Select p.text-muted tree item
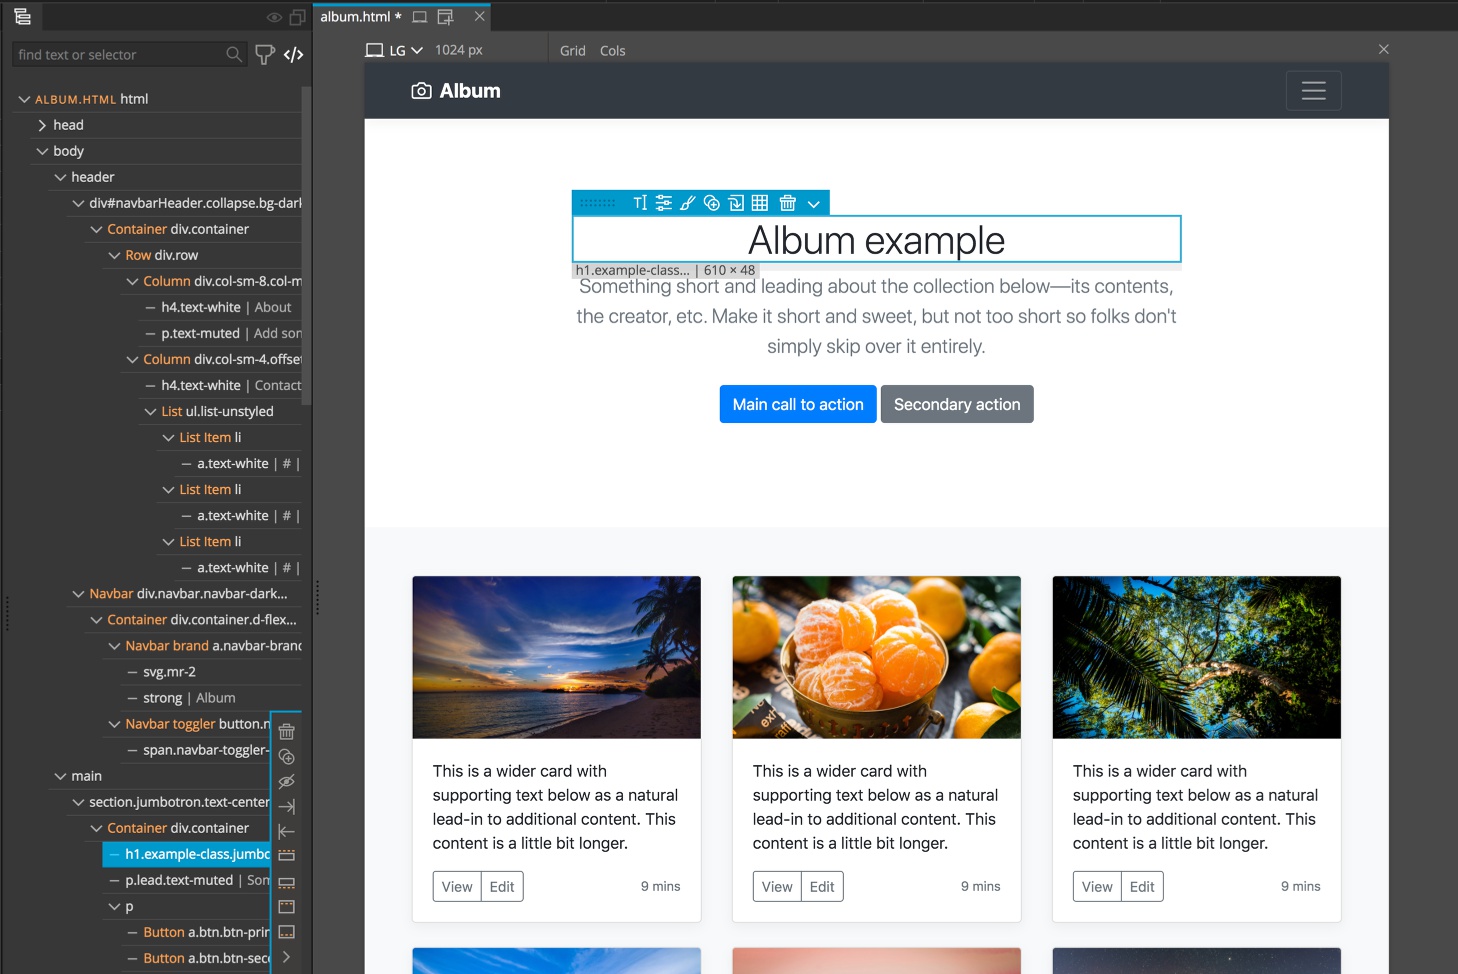 click(x=231, y=333)
